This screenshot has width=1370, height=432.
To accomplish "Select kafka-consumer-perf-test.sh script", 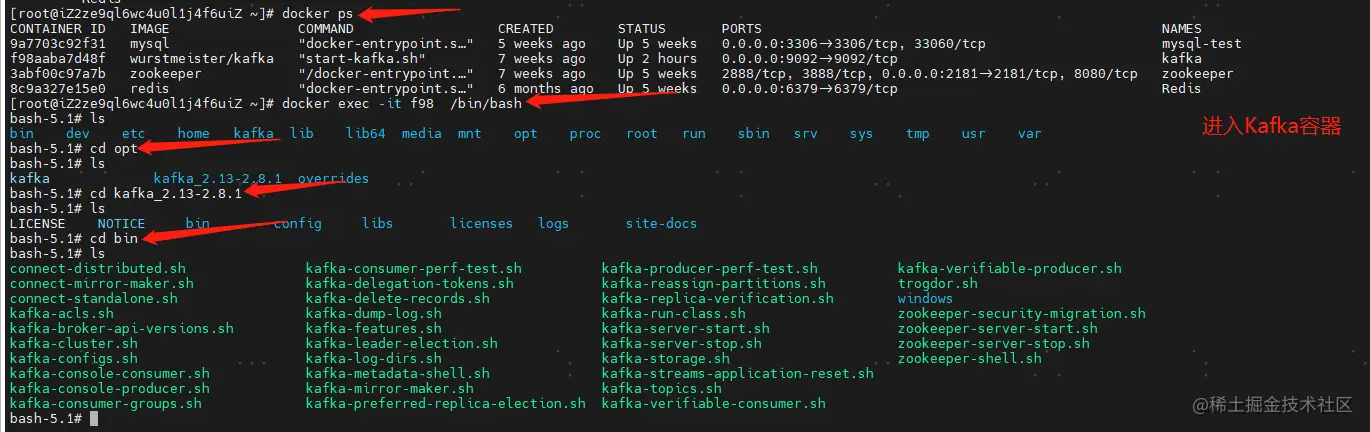I will coord(413,268).
